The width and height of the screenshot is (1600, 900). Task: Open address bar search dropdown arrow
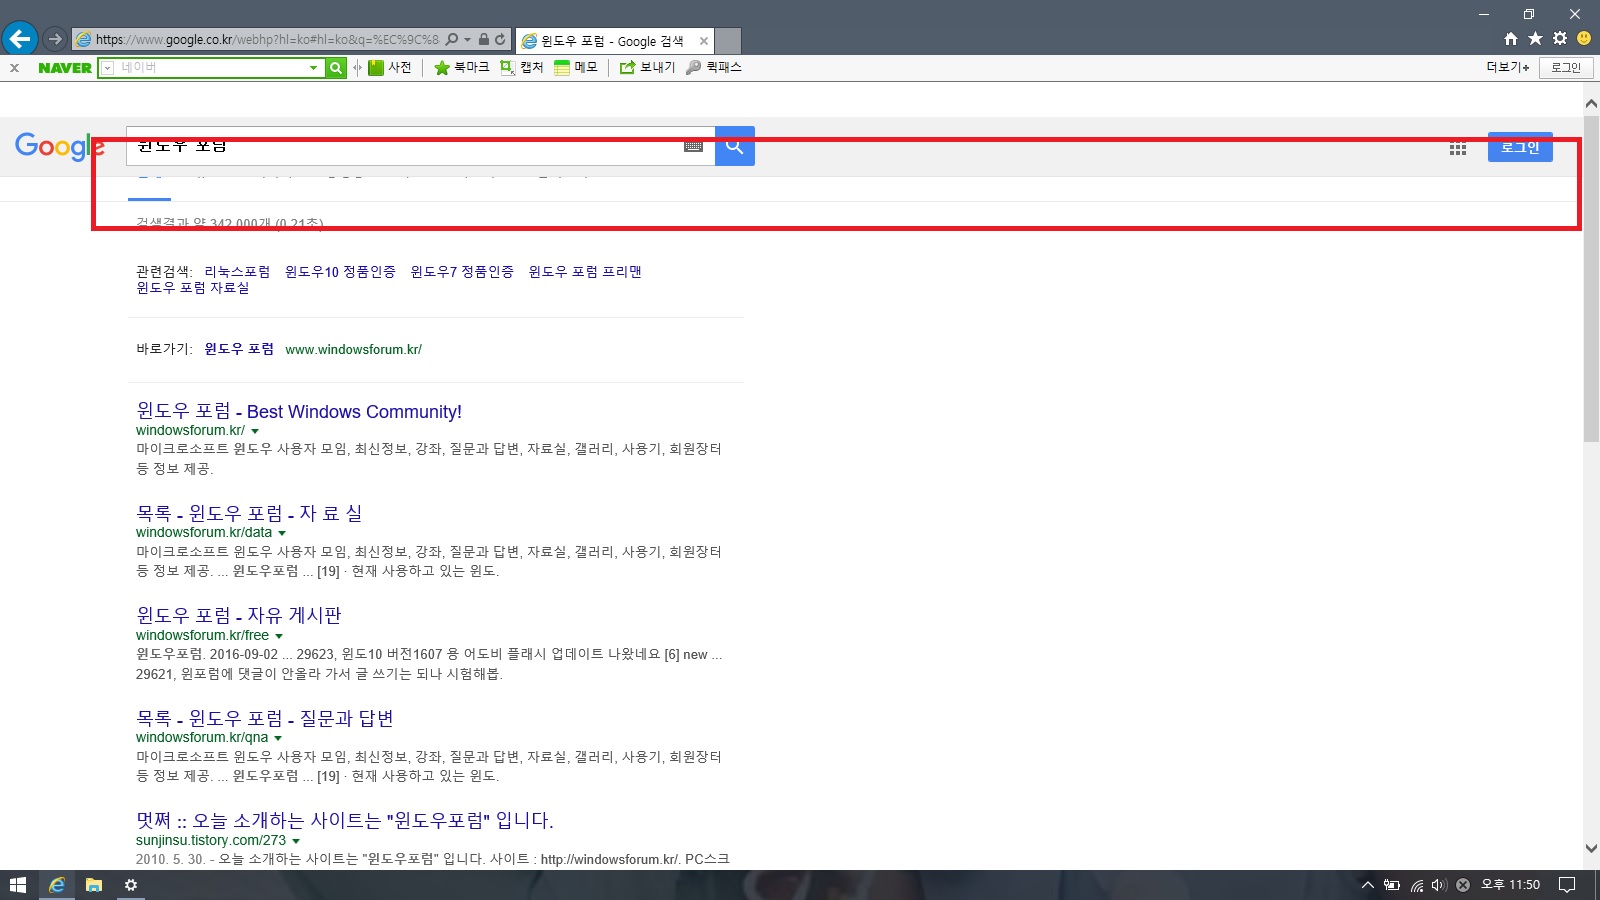click(x=467, y=39)
